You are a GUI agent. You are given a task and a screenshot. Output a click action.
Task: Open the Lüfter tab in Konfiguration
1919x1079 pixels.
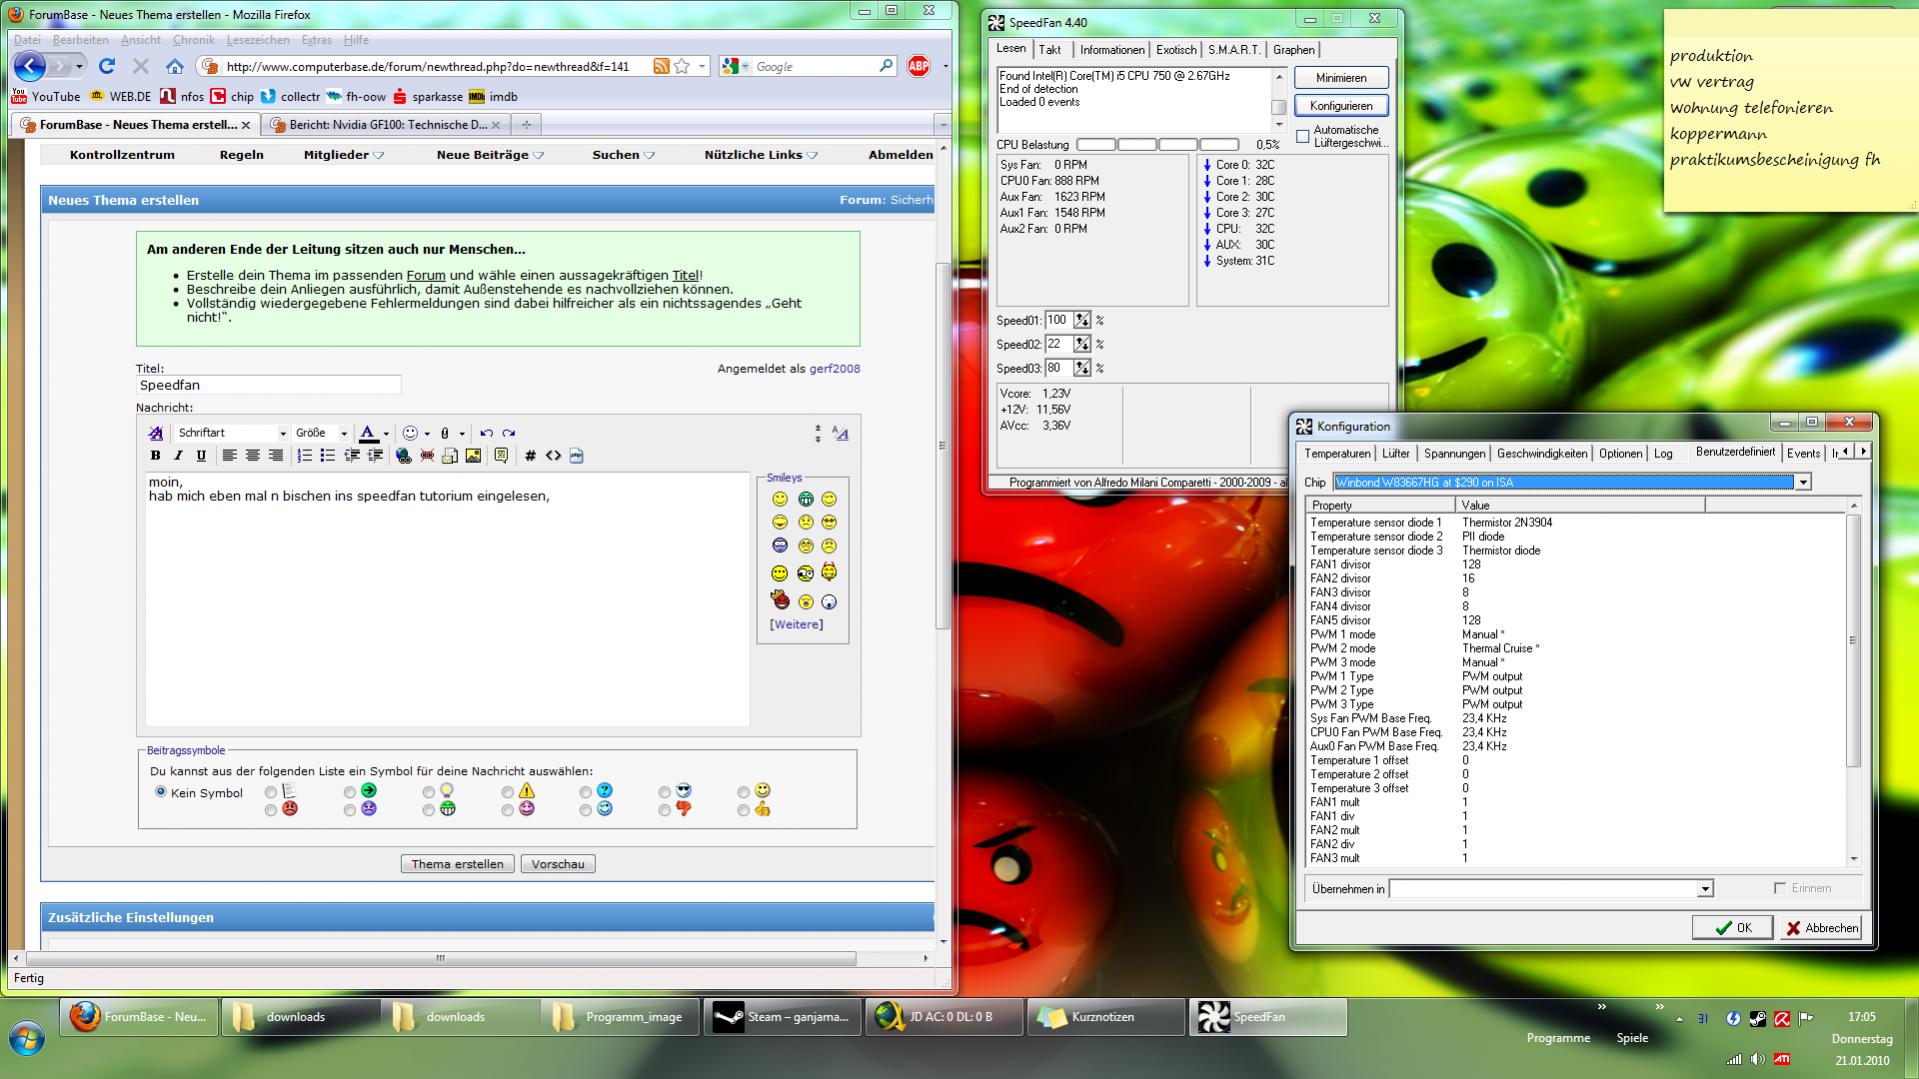[1396, 454]
